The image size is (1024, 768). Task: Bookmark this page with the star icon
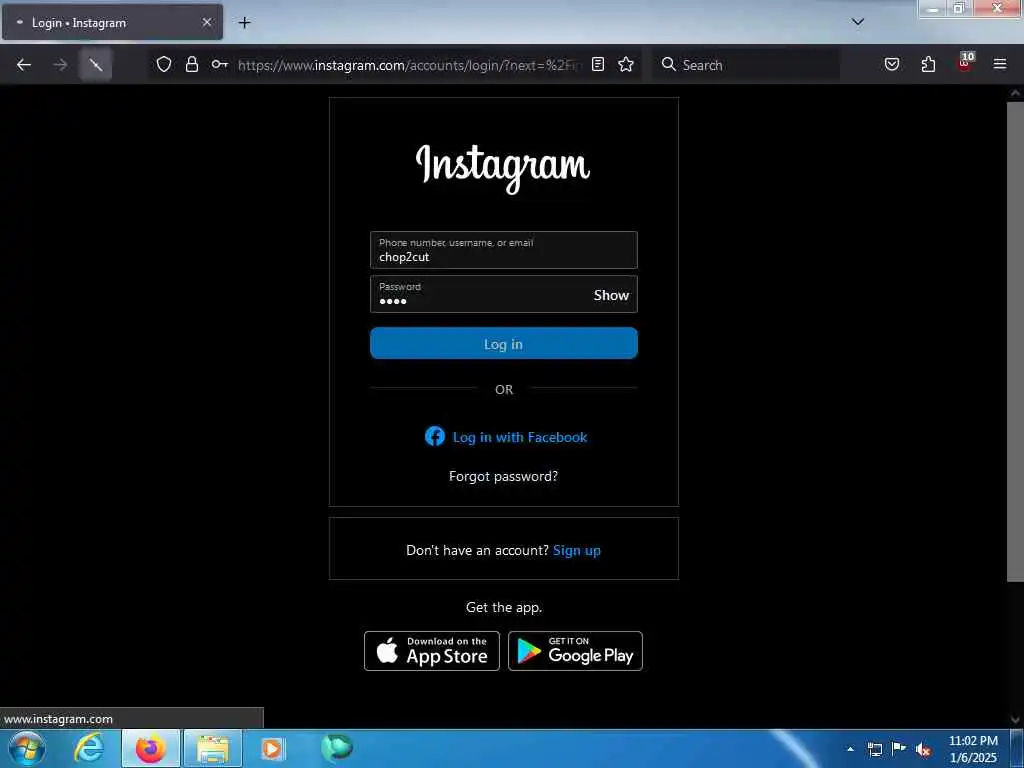(626, 64)
